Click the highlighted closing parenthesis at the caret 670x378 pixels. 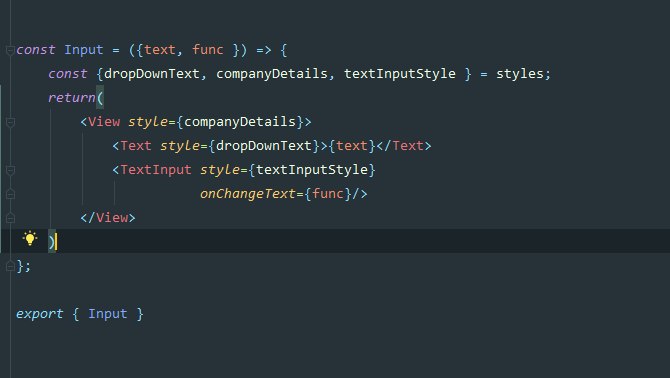click(52, 242)
